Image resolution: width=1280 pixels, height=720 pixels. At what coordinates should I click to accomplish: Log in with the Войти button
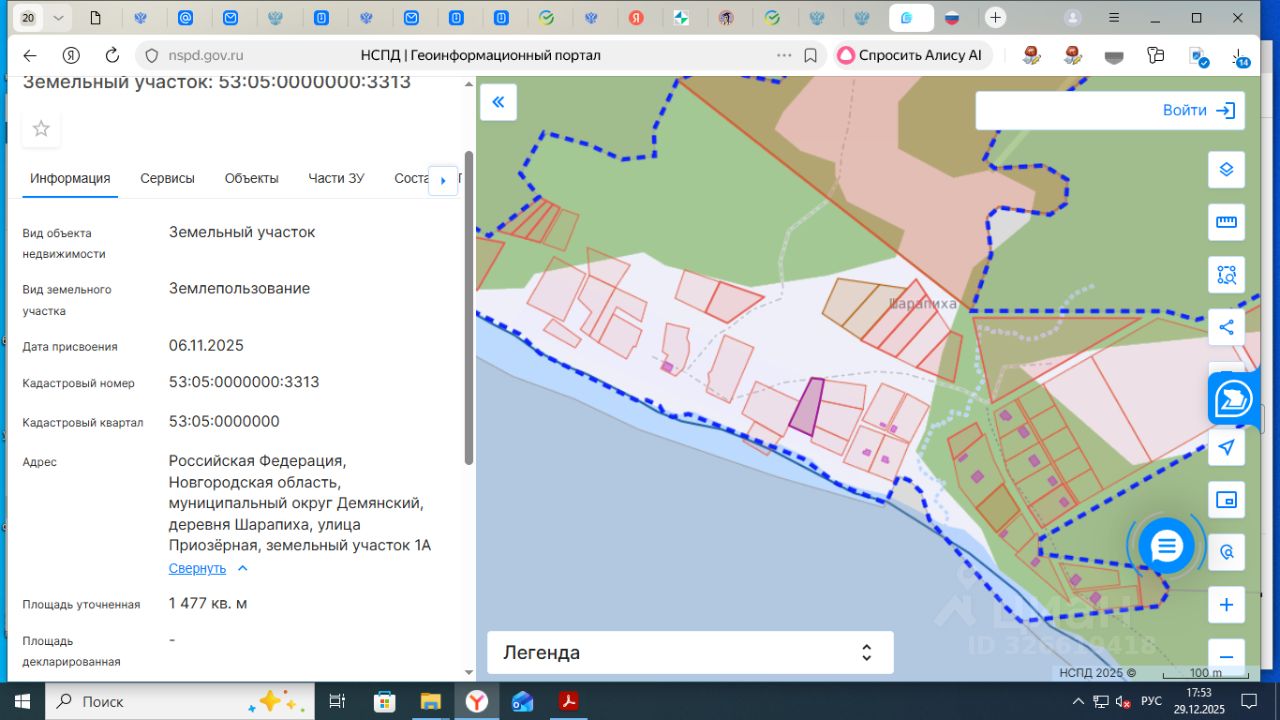point(1200,110)
